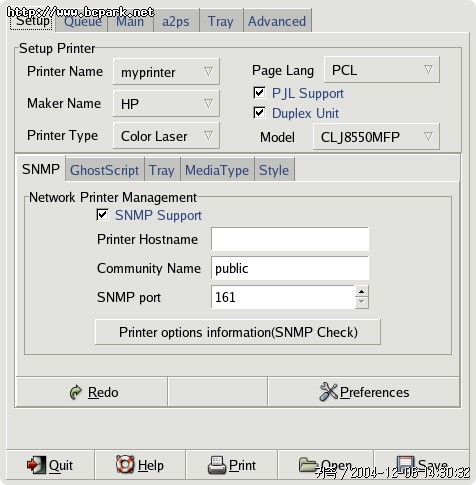Select the GhostScript sub-tab
The width and height of the screenshot is (476, 485).
pyautogui.click(x=104, y=170)
